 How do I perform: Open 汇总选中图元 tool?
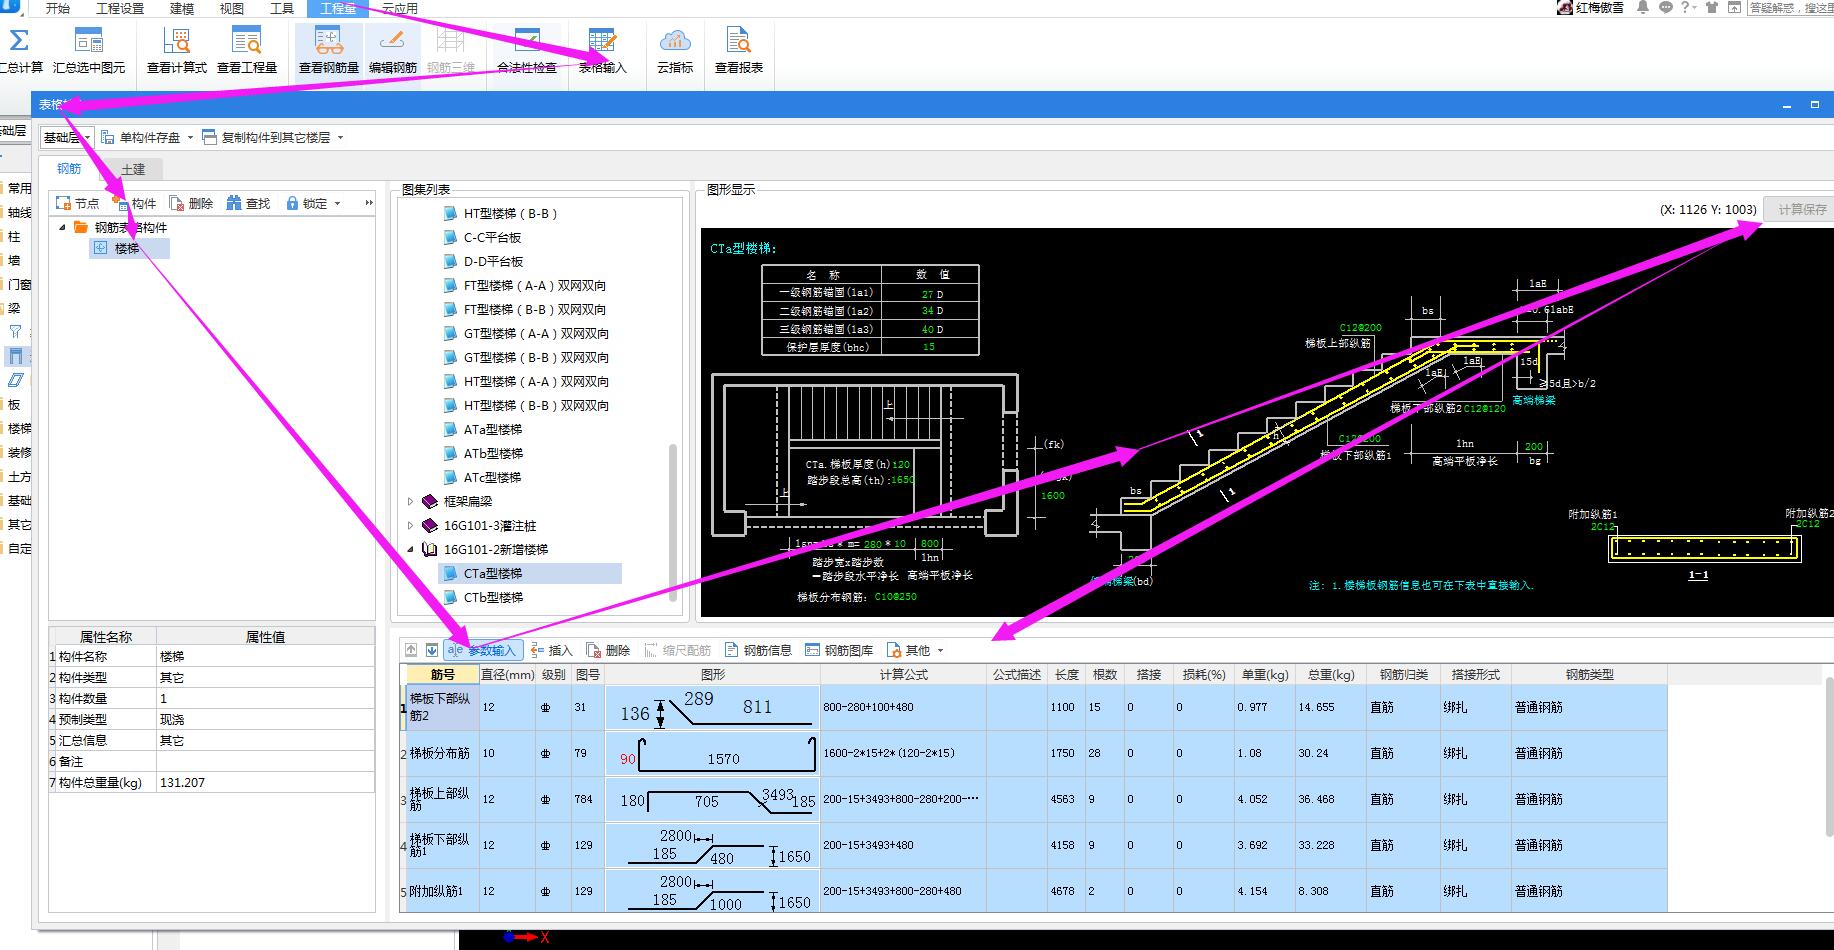89,50
